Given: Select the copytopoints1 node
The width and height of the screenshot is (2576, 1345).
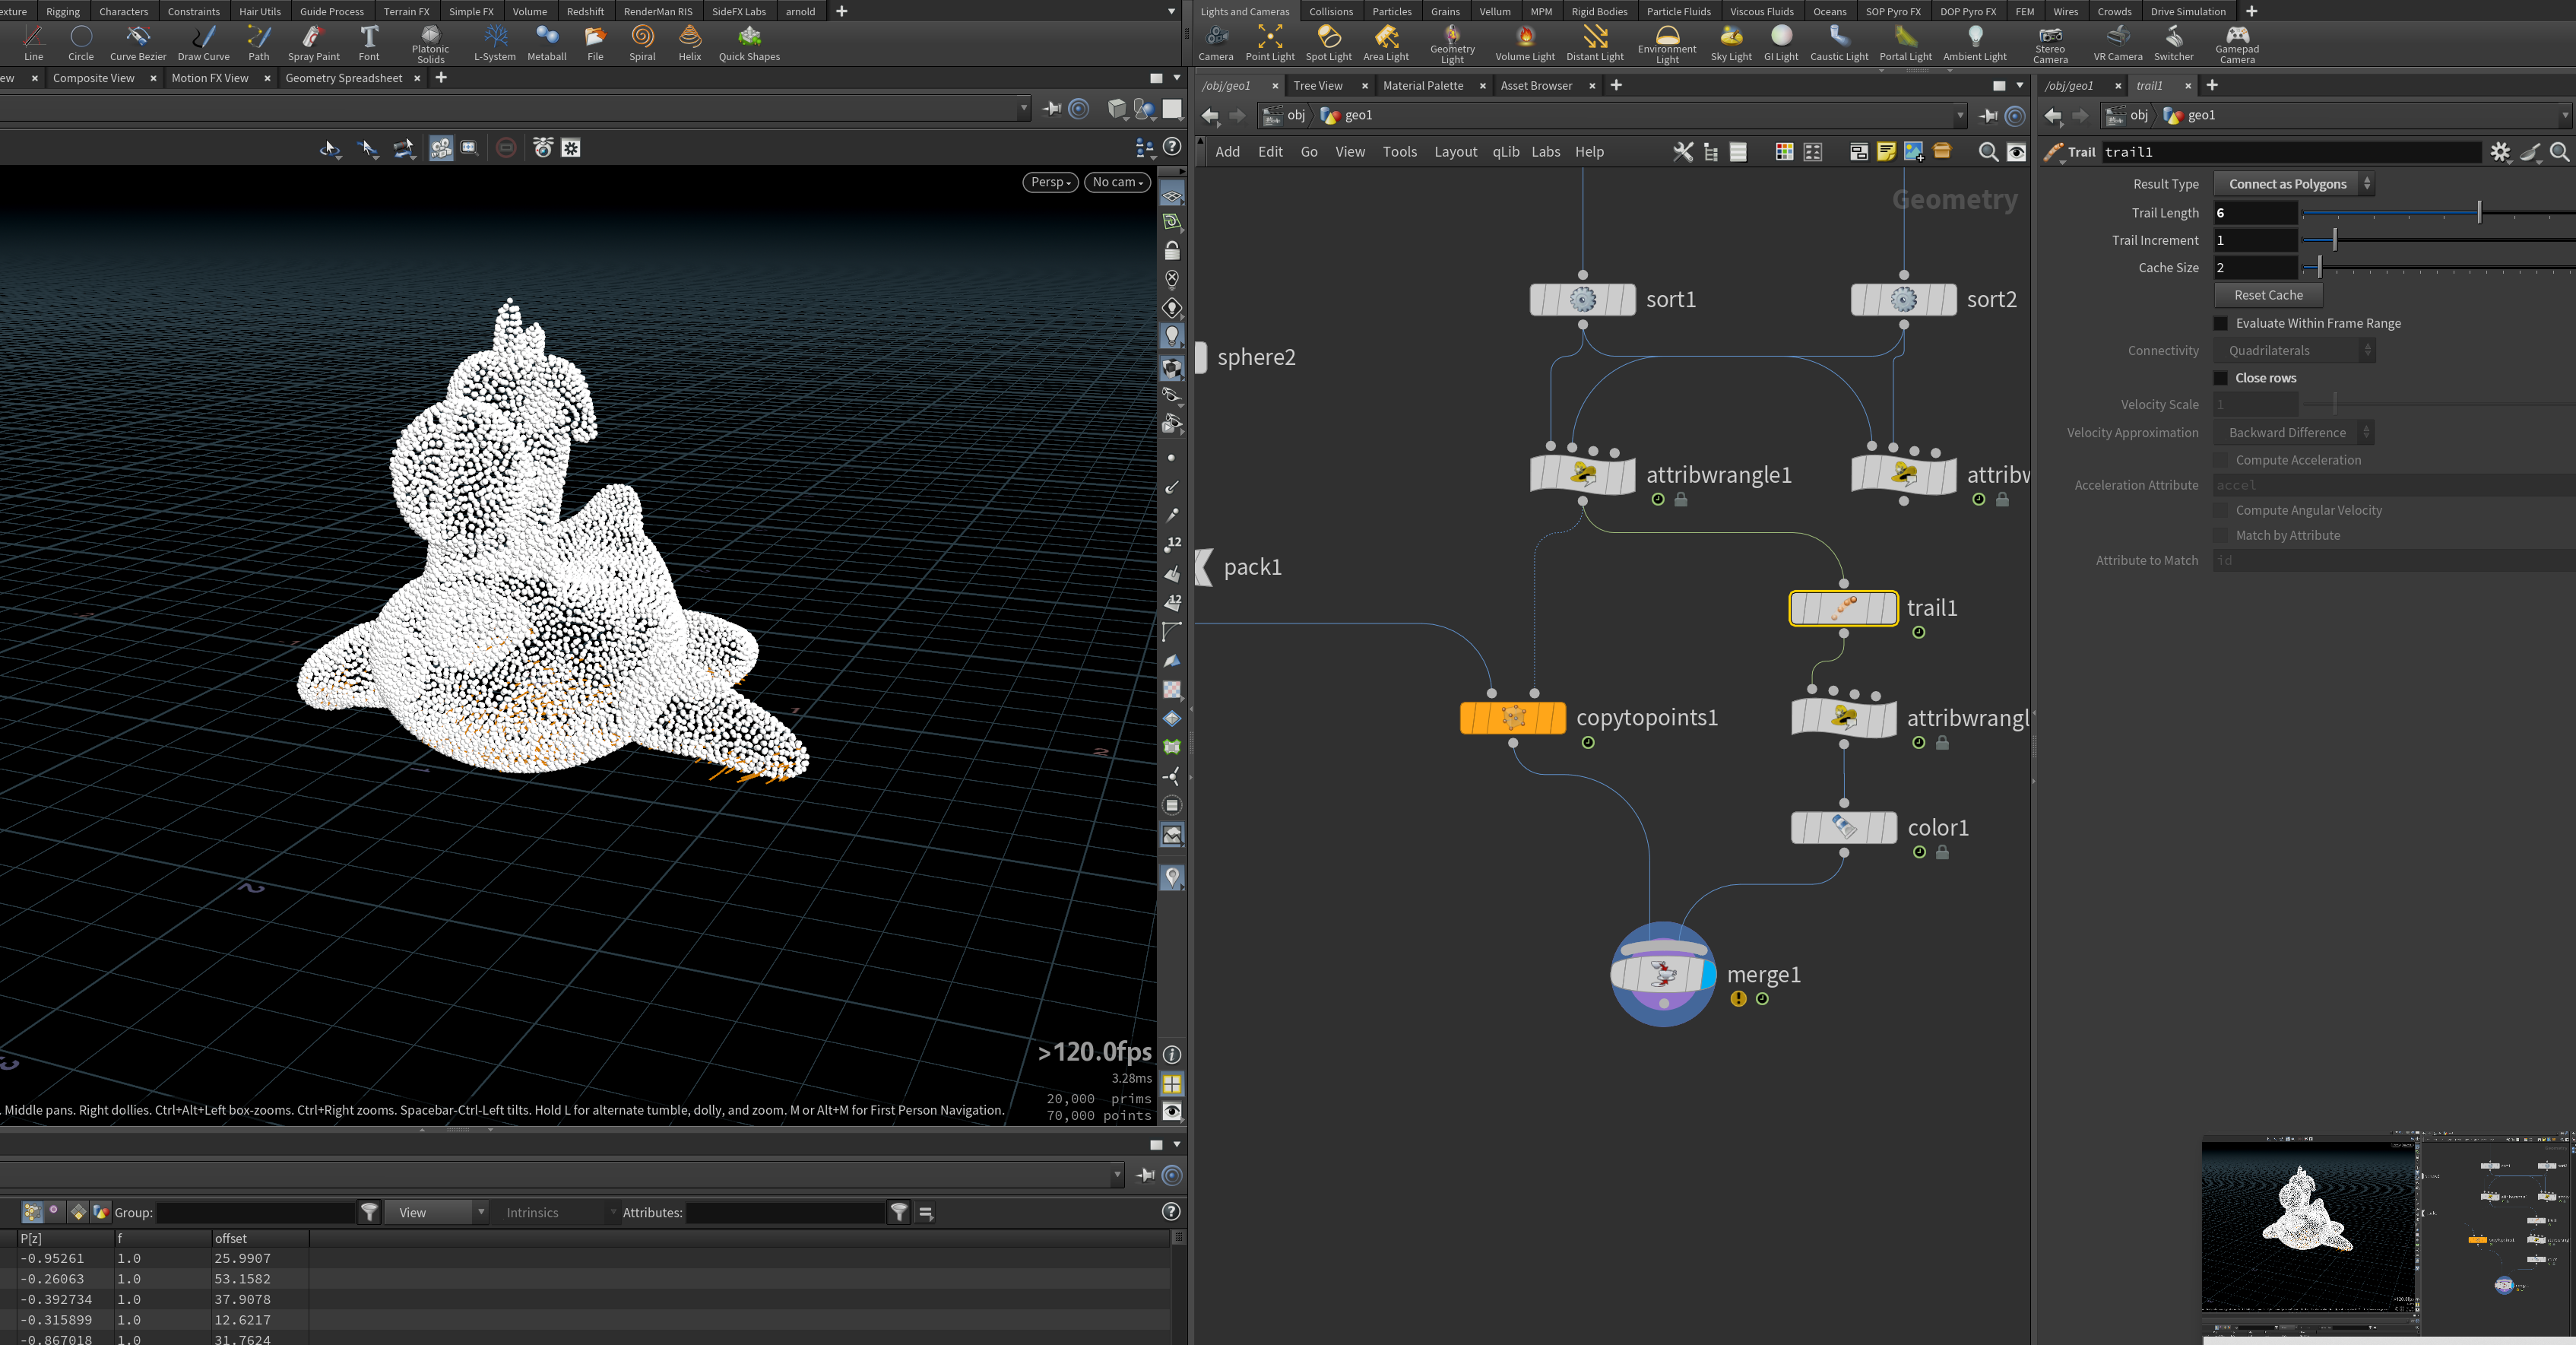Looking at the screenshot, I should (1513, 718).
